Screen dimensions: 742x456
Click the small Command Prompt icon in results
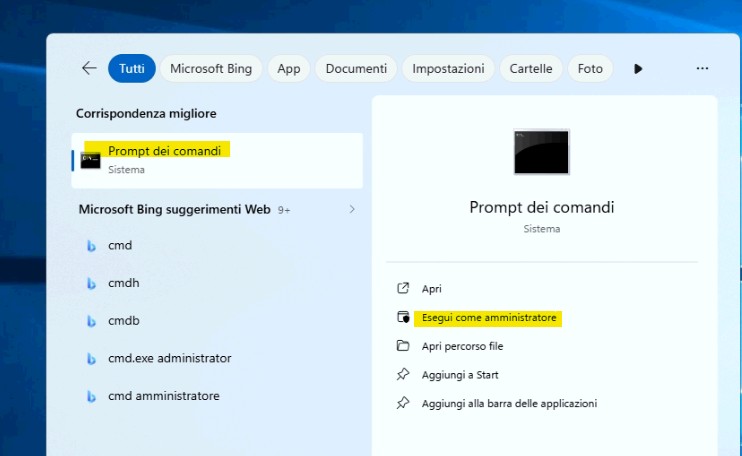90,161
